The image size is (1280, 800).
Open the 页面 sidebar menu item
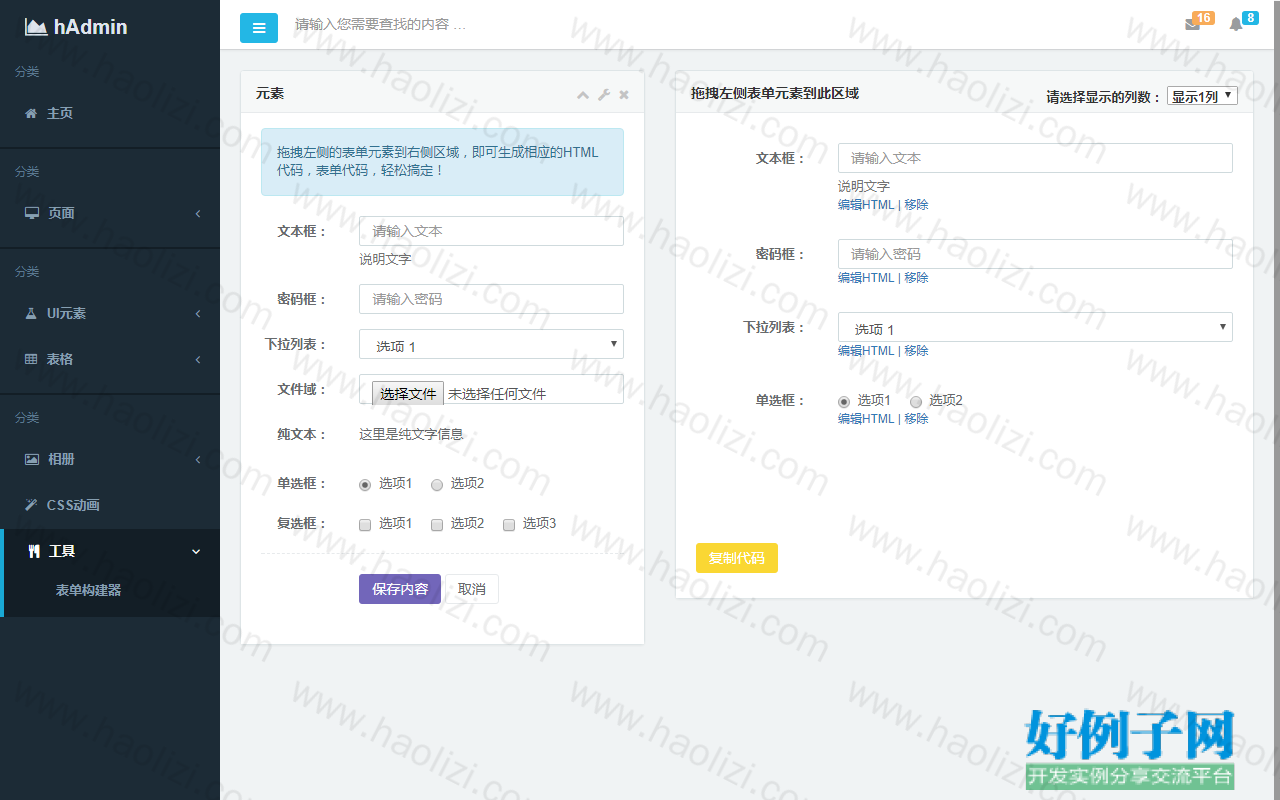pyautogui.click(x=110, y=213)
